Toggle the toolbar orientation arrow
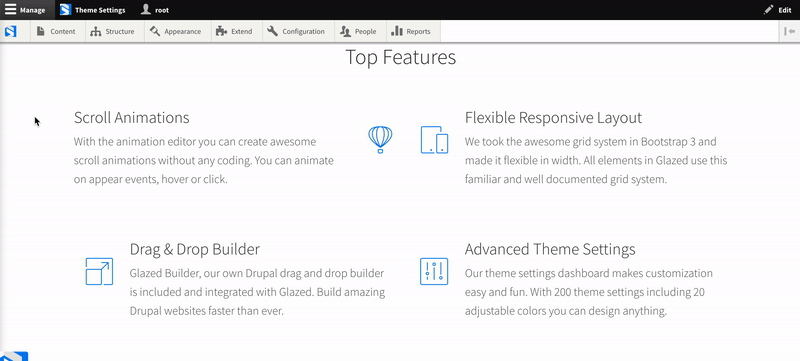The width and height of the screenshot is (800, 361). pyautogui.click(x=790, y=31)
